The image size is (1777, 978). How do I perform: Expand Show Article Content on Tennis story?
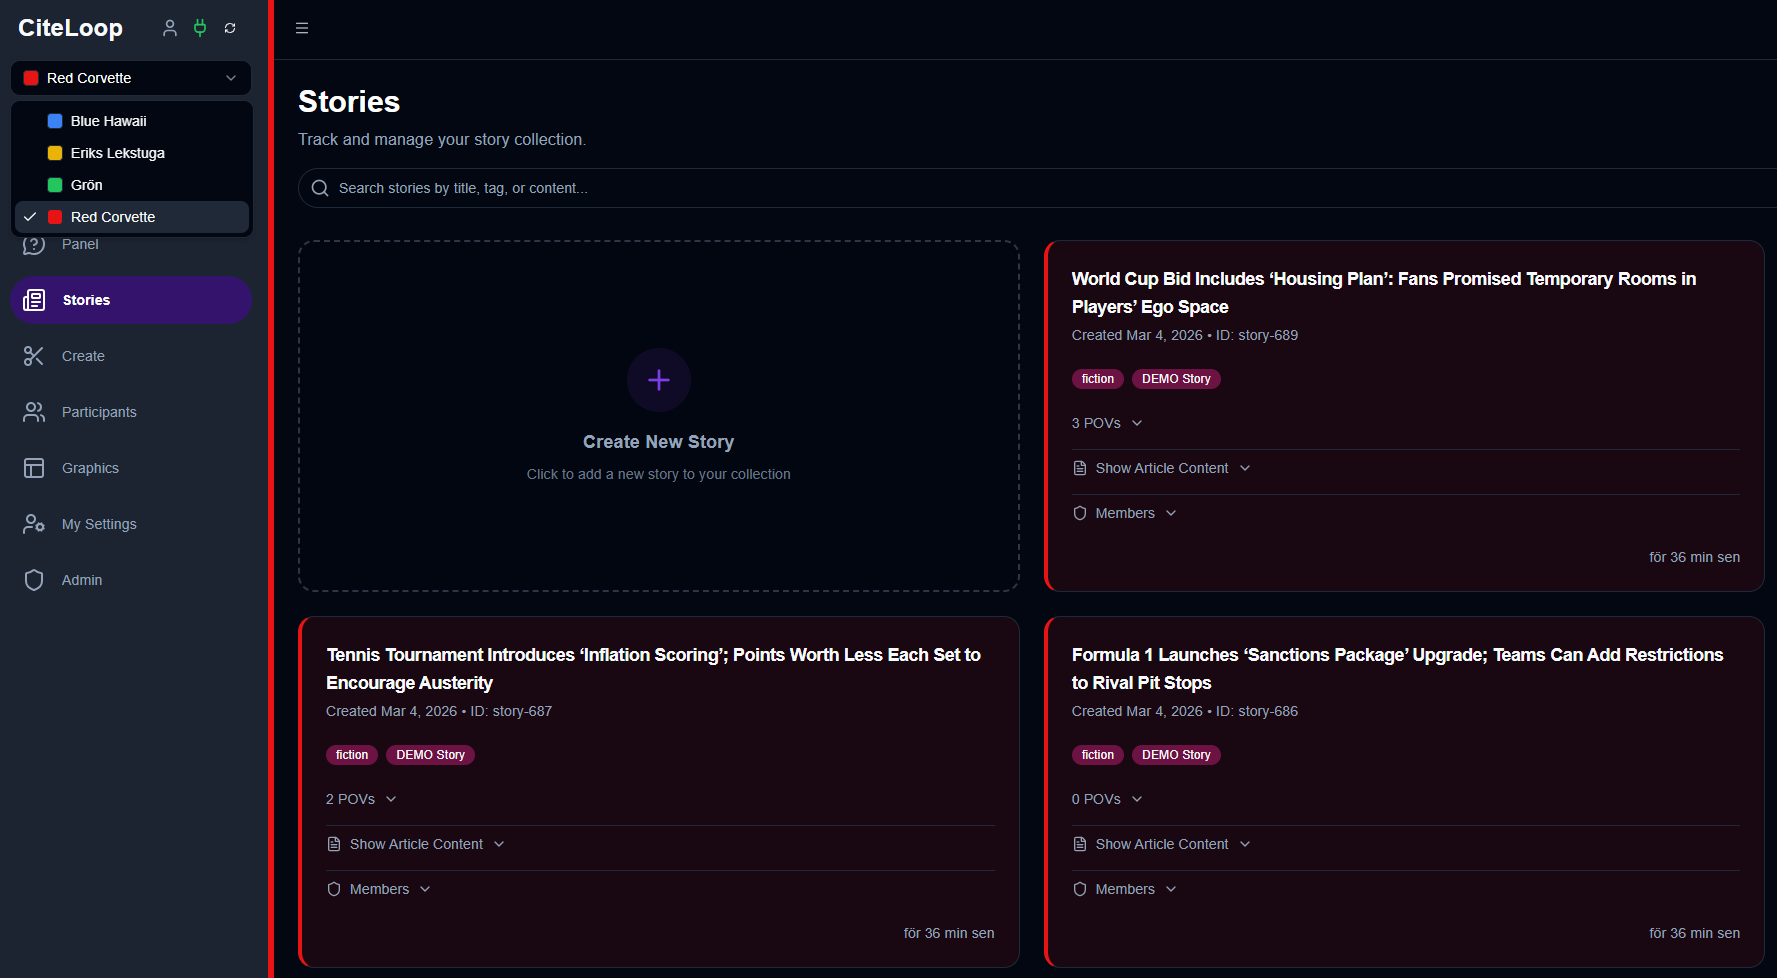point(416,844)
